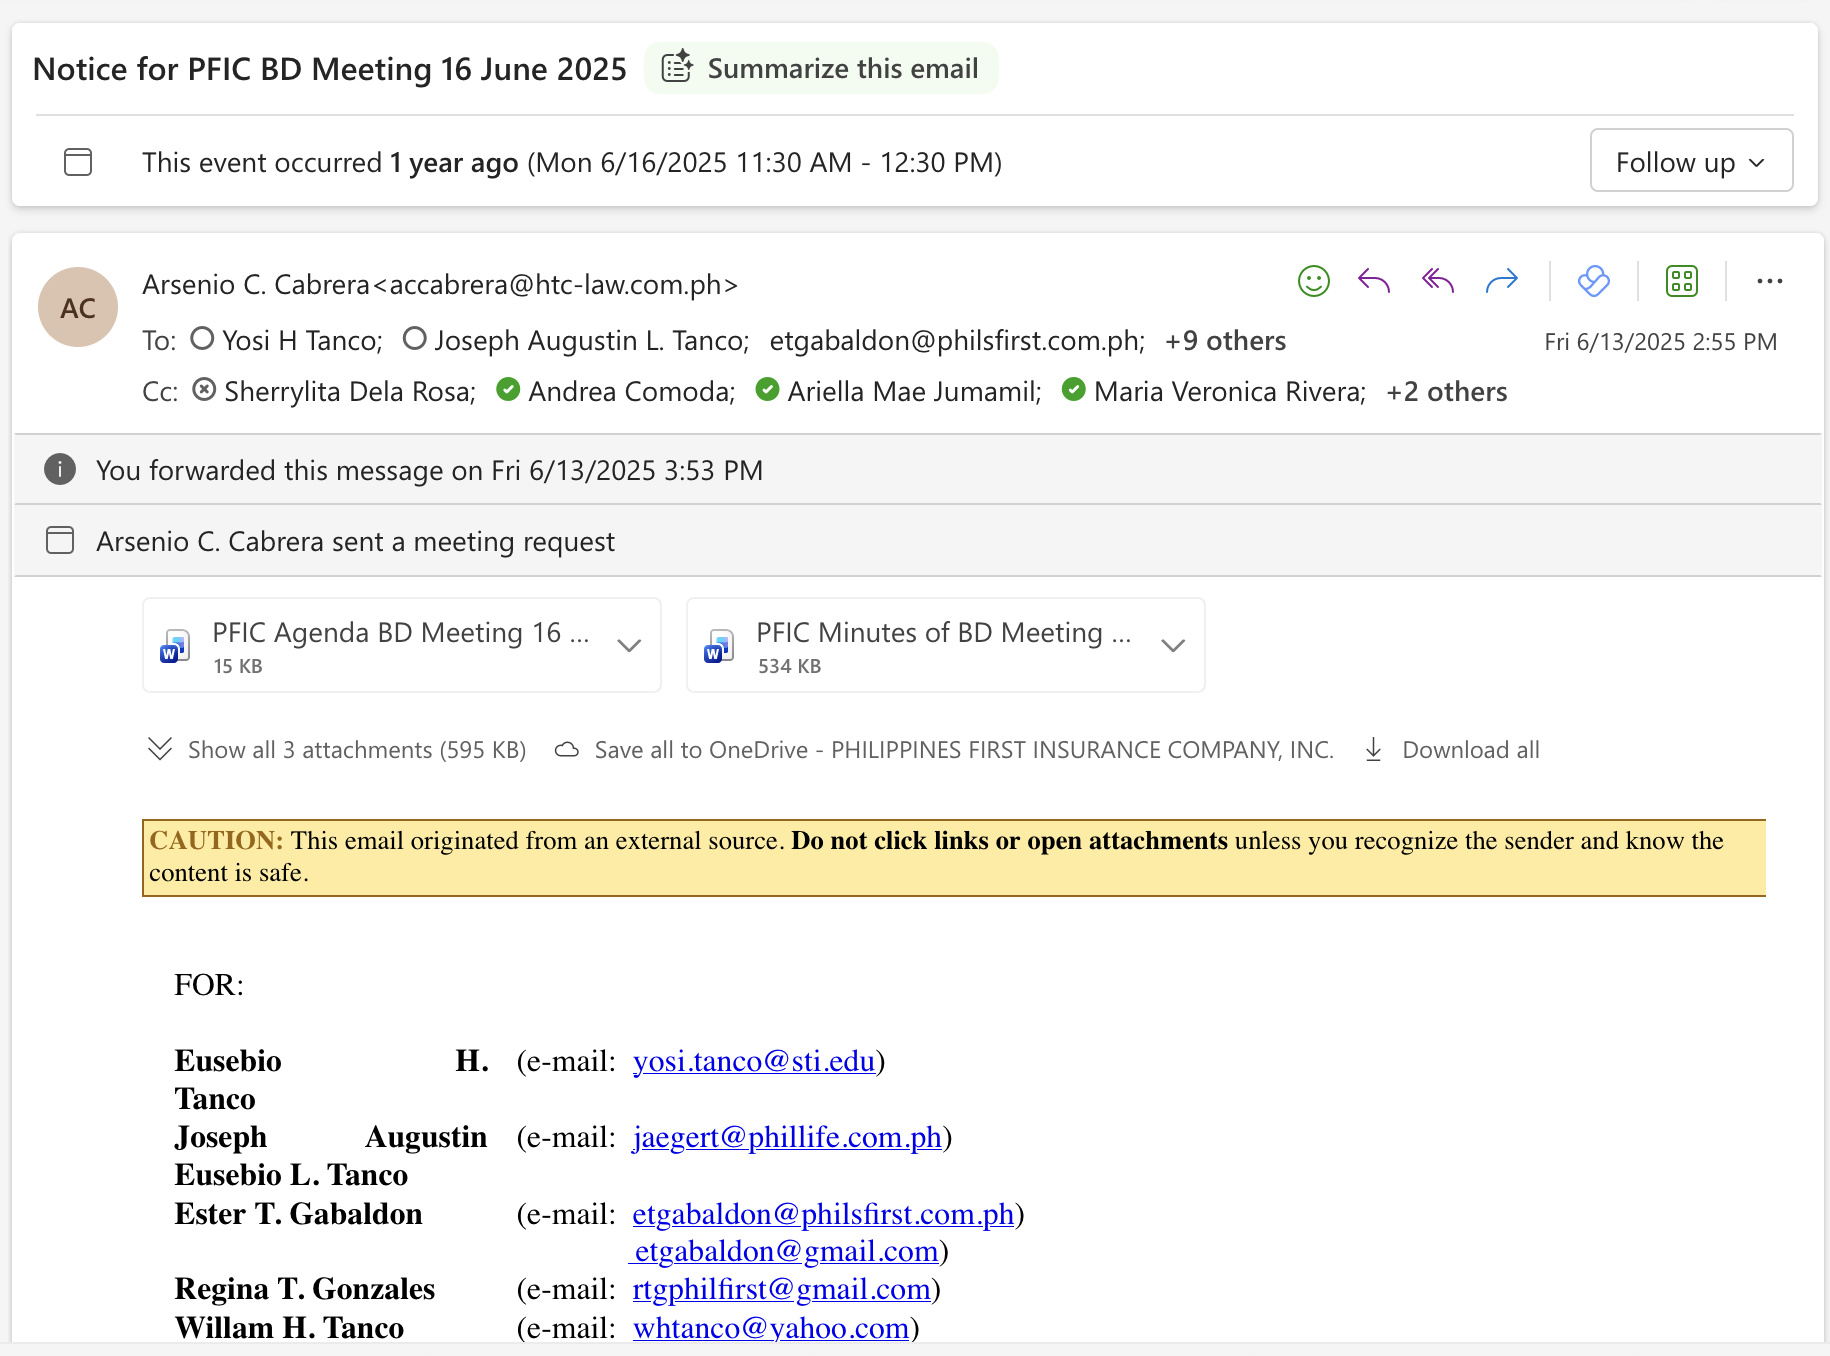
Task: Click the CAUTION external source banner
Action: (954, 857)
